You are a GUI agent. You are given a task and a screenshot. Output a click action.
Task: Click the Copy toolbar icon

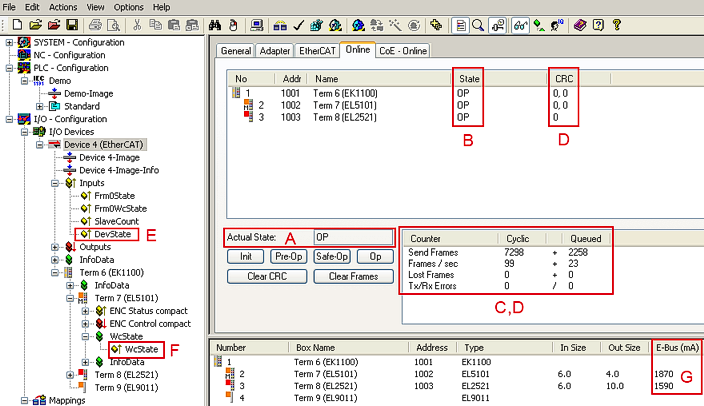(155, 25)
